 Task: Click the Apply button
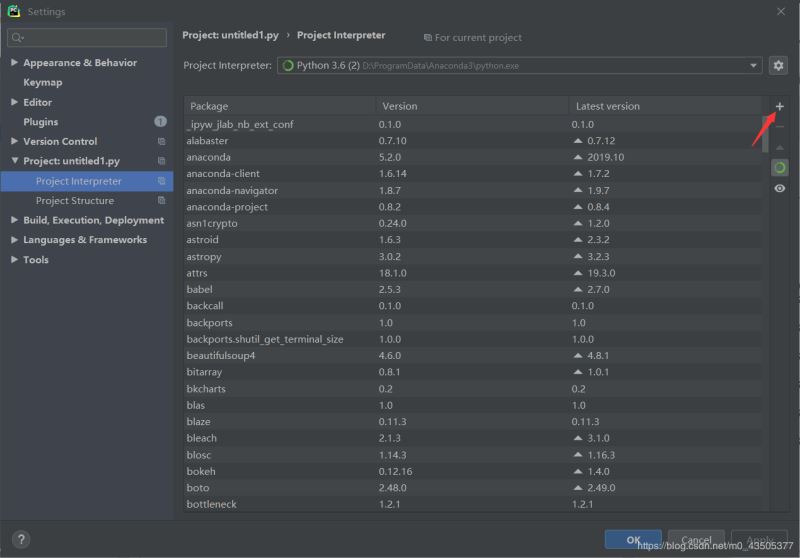click(759, 539)
